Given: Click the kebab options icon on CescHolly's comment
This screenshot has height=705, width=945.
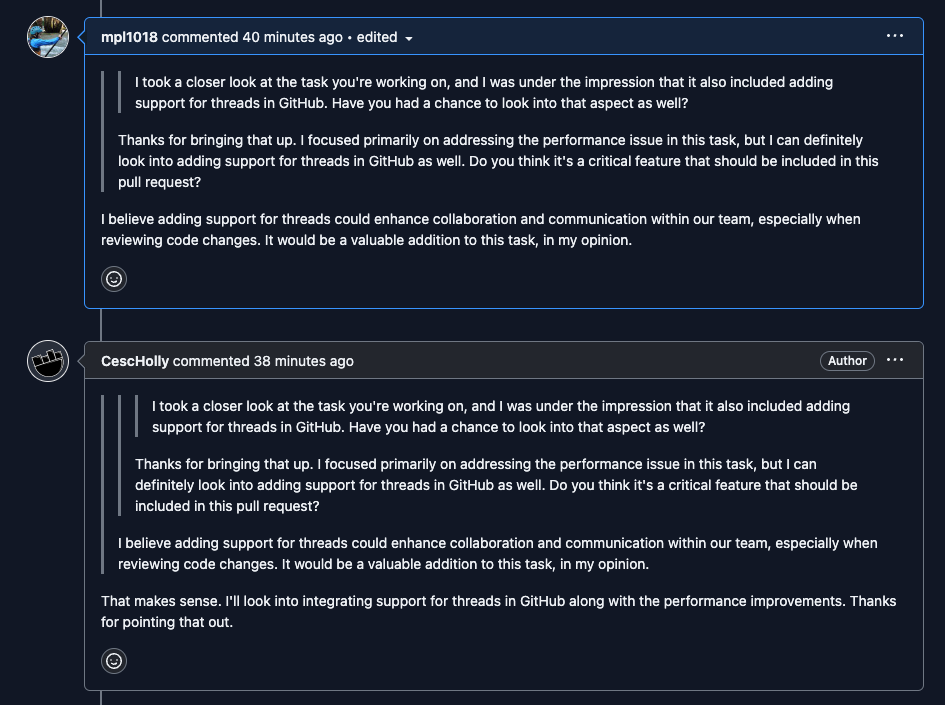Looking at the screenshot, I should 895,360.
